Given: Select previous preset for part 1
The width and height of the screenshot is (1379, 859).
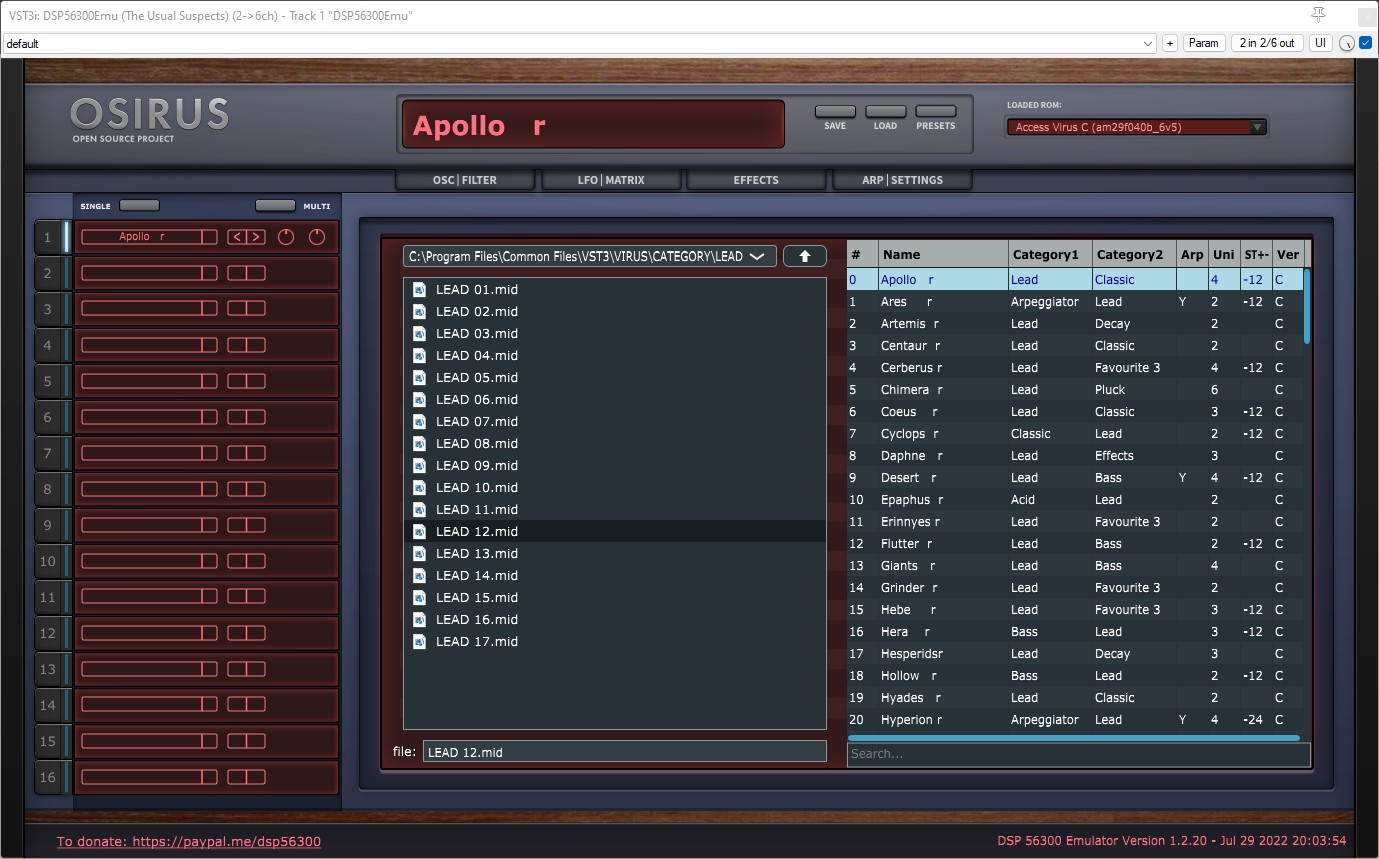Looking at the screenshot, I should pos(237,237).
